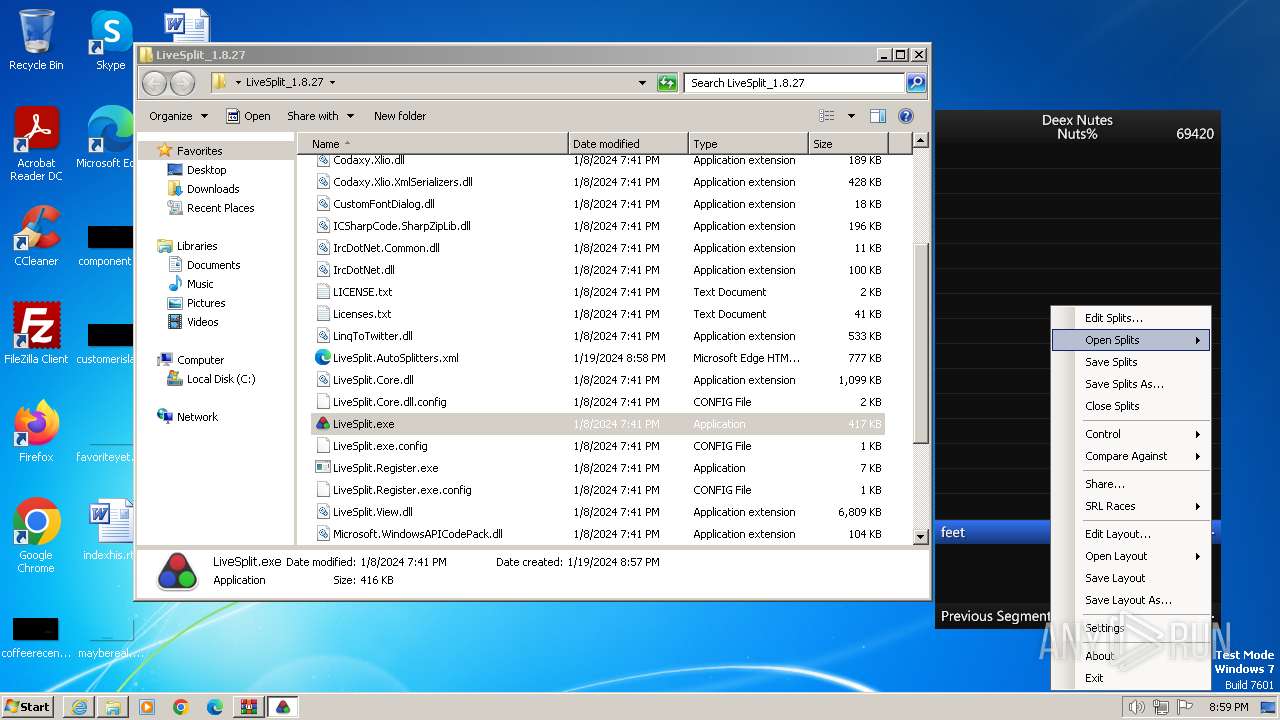Sort by the Size column header

(847, 144)
